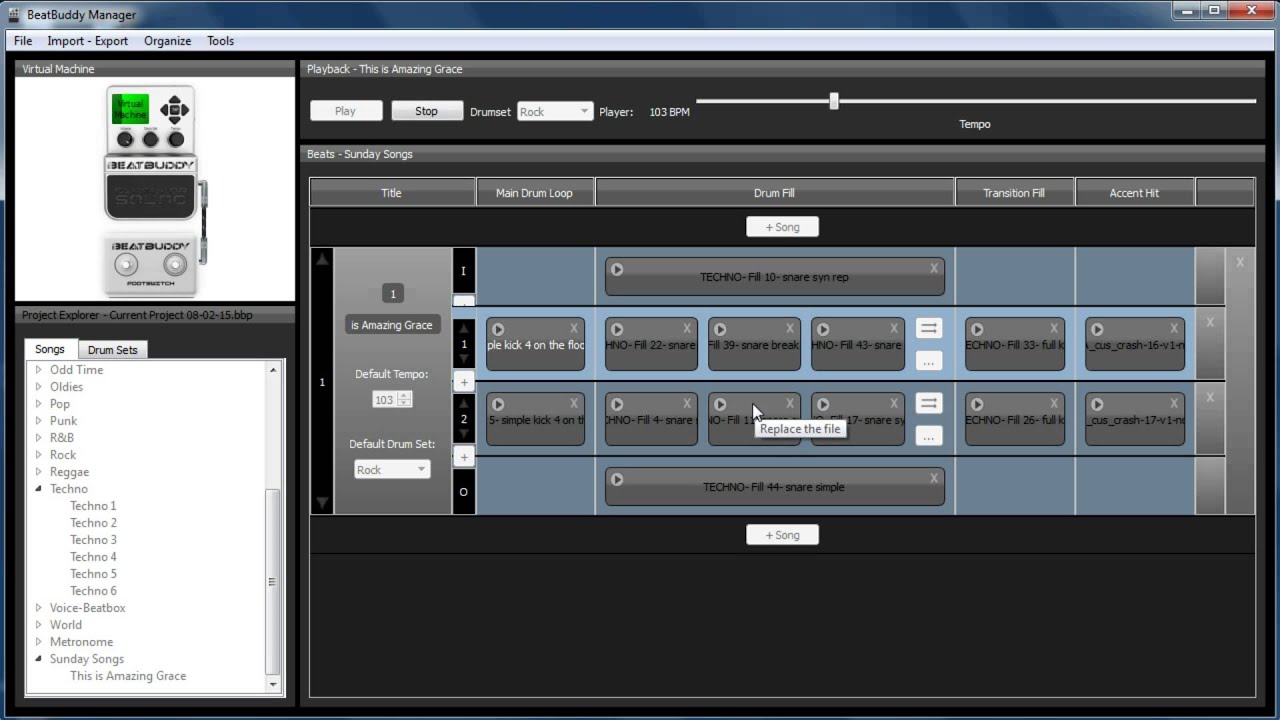Viewport: 1280px width, 720px height.
Task: Delete part 2 row using right-side X
Action: point(1210,397)
